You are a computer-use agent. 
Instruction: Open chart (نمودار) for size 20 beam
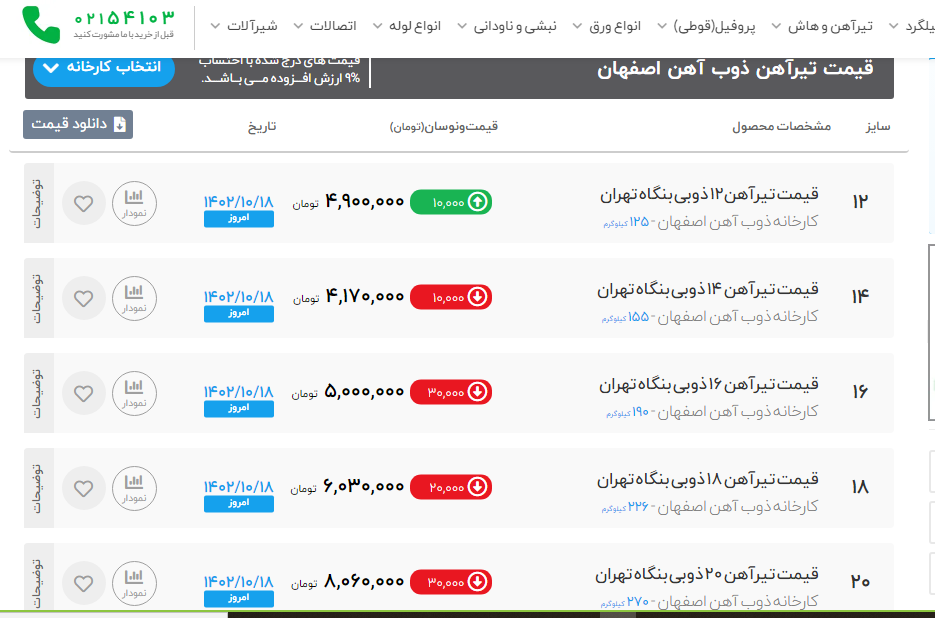(x=134, y=583)
